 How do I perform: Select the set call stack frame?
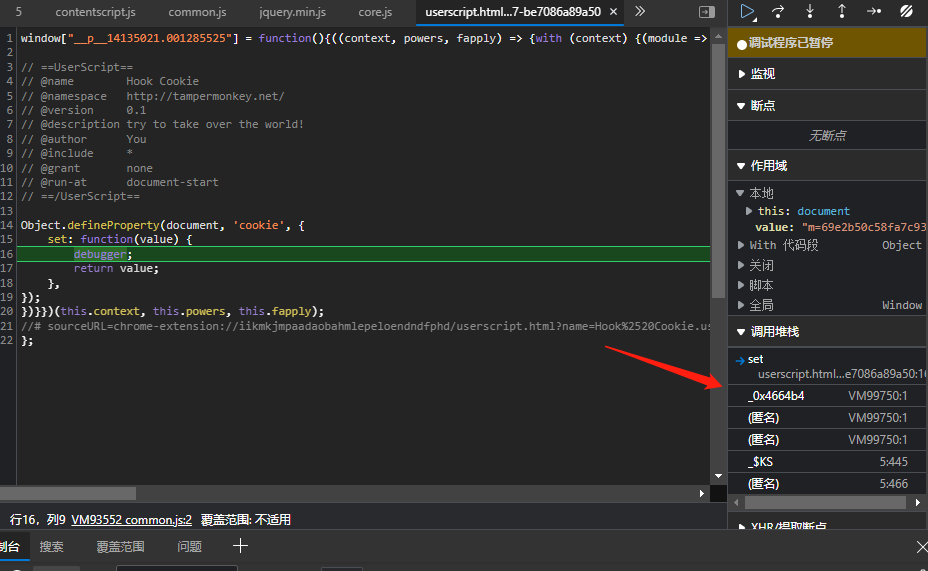pyautogui.click(x=827, y=366)
